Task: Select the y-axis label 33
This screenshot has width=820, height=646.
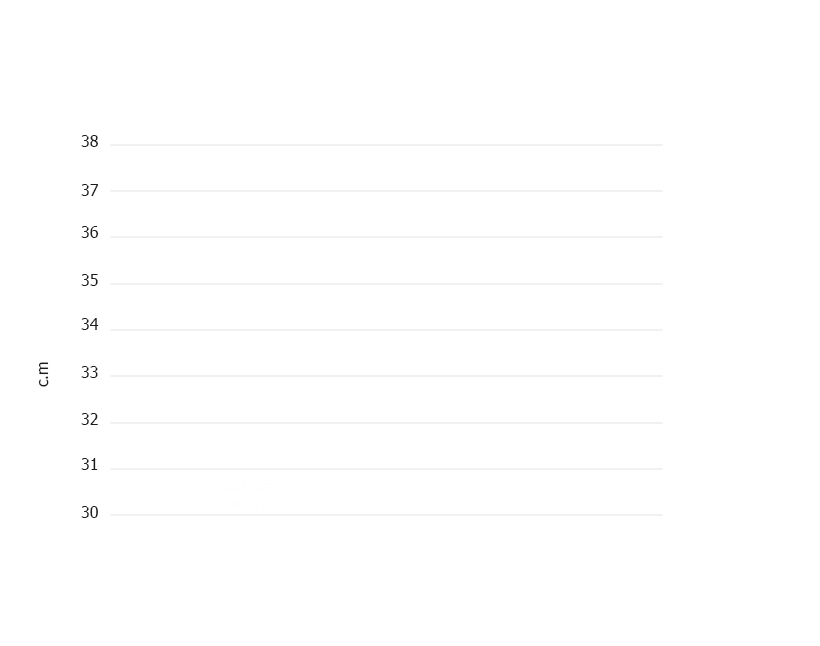Action: (x=89, y=373)
